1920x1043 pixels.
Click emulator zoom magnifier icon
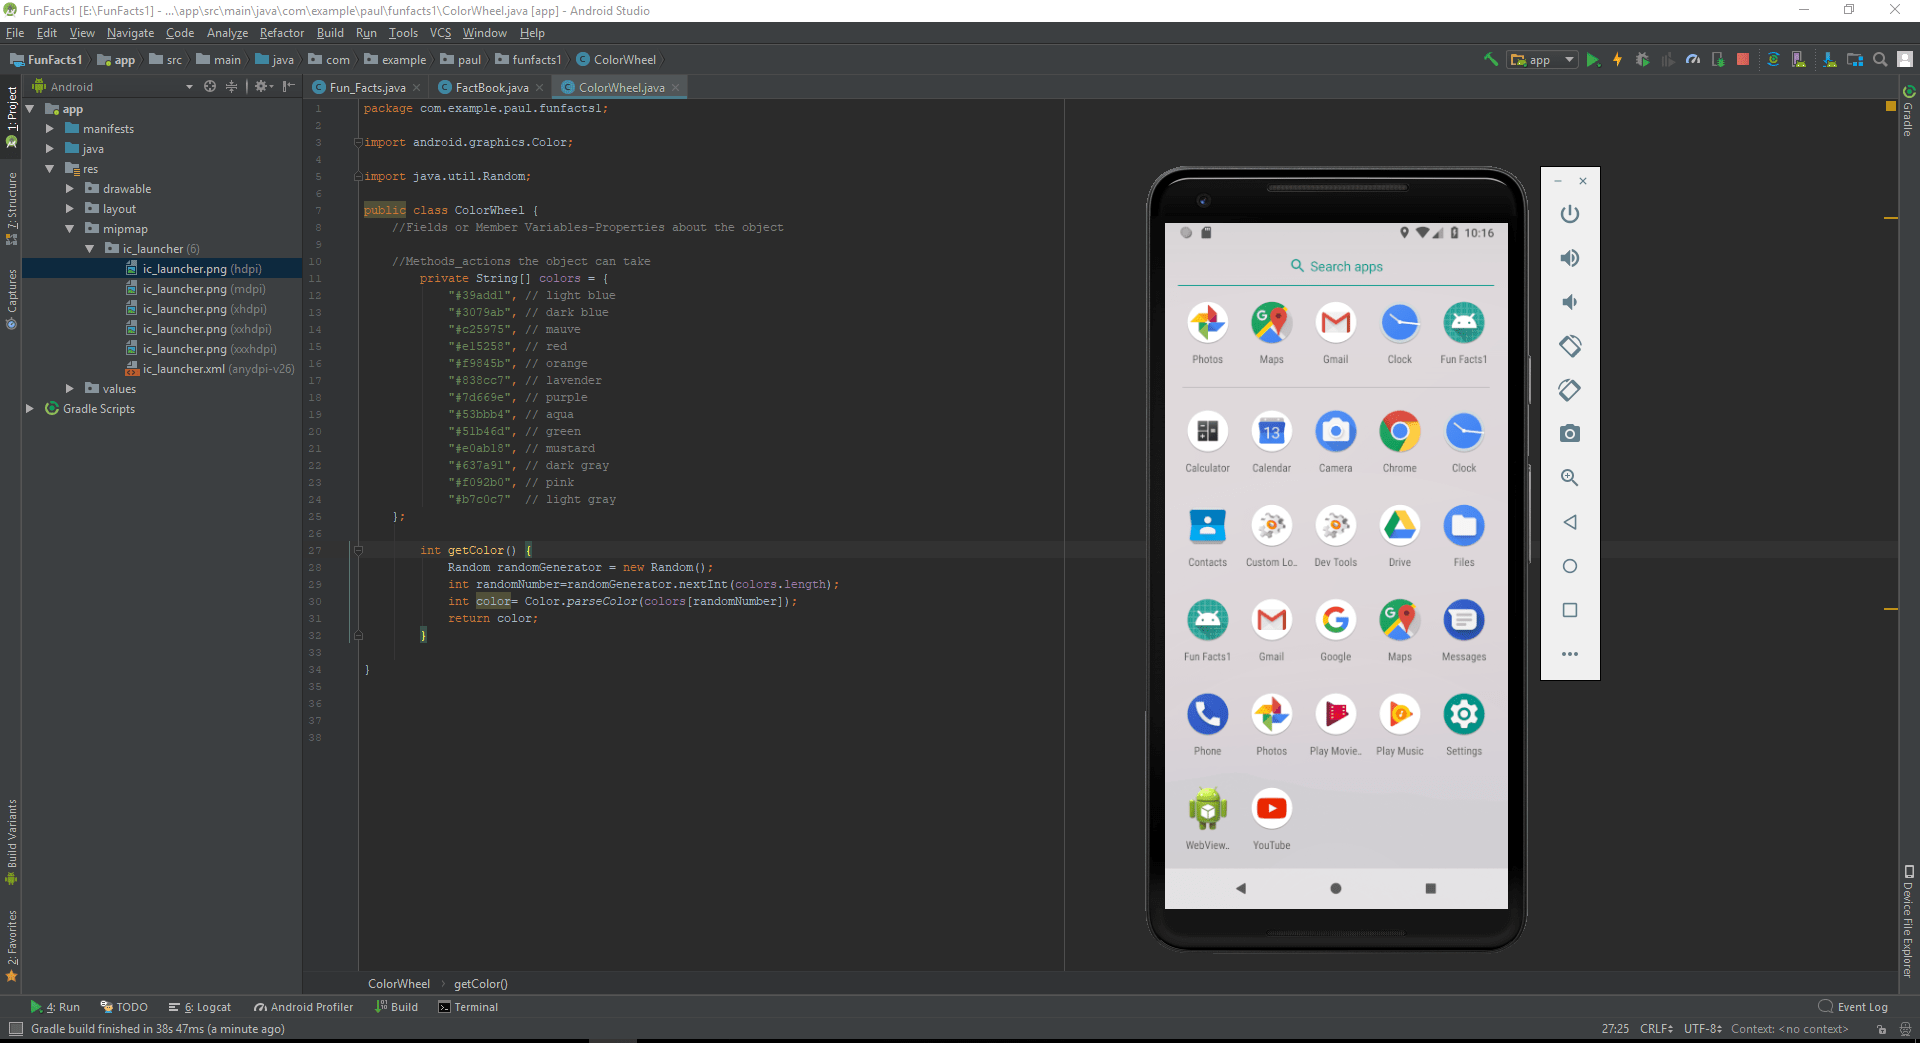coord(1570,478)
